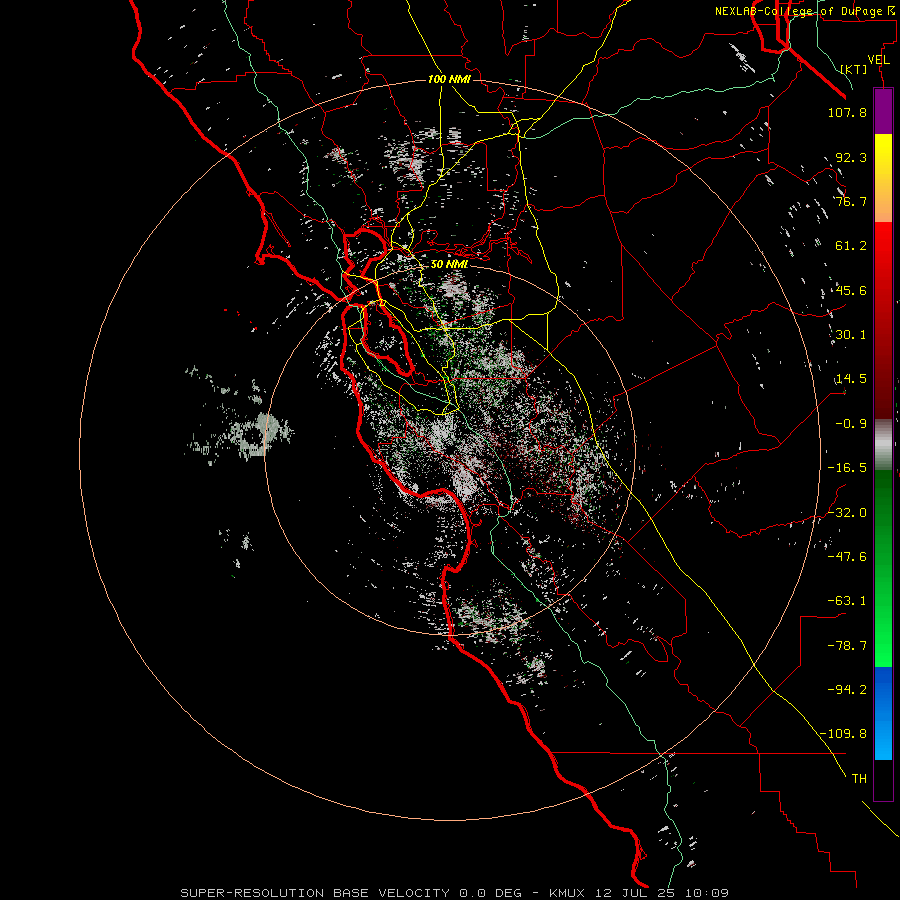Pick the green segment of velocity scale
The width and height of the screenshot is (900, 900).
tap(883, 569)
